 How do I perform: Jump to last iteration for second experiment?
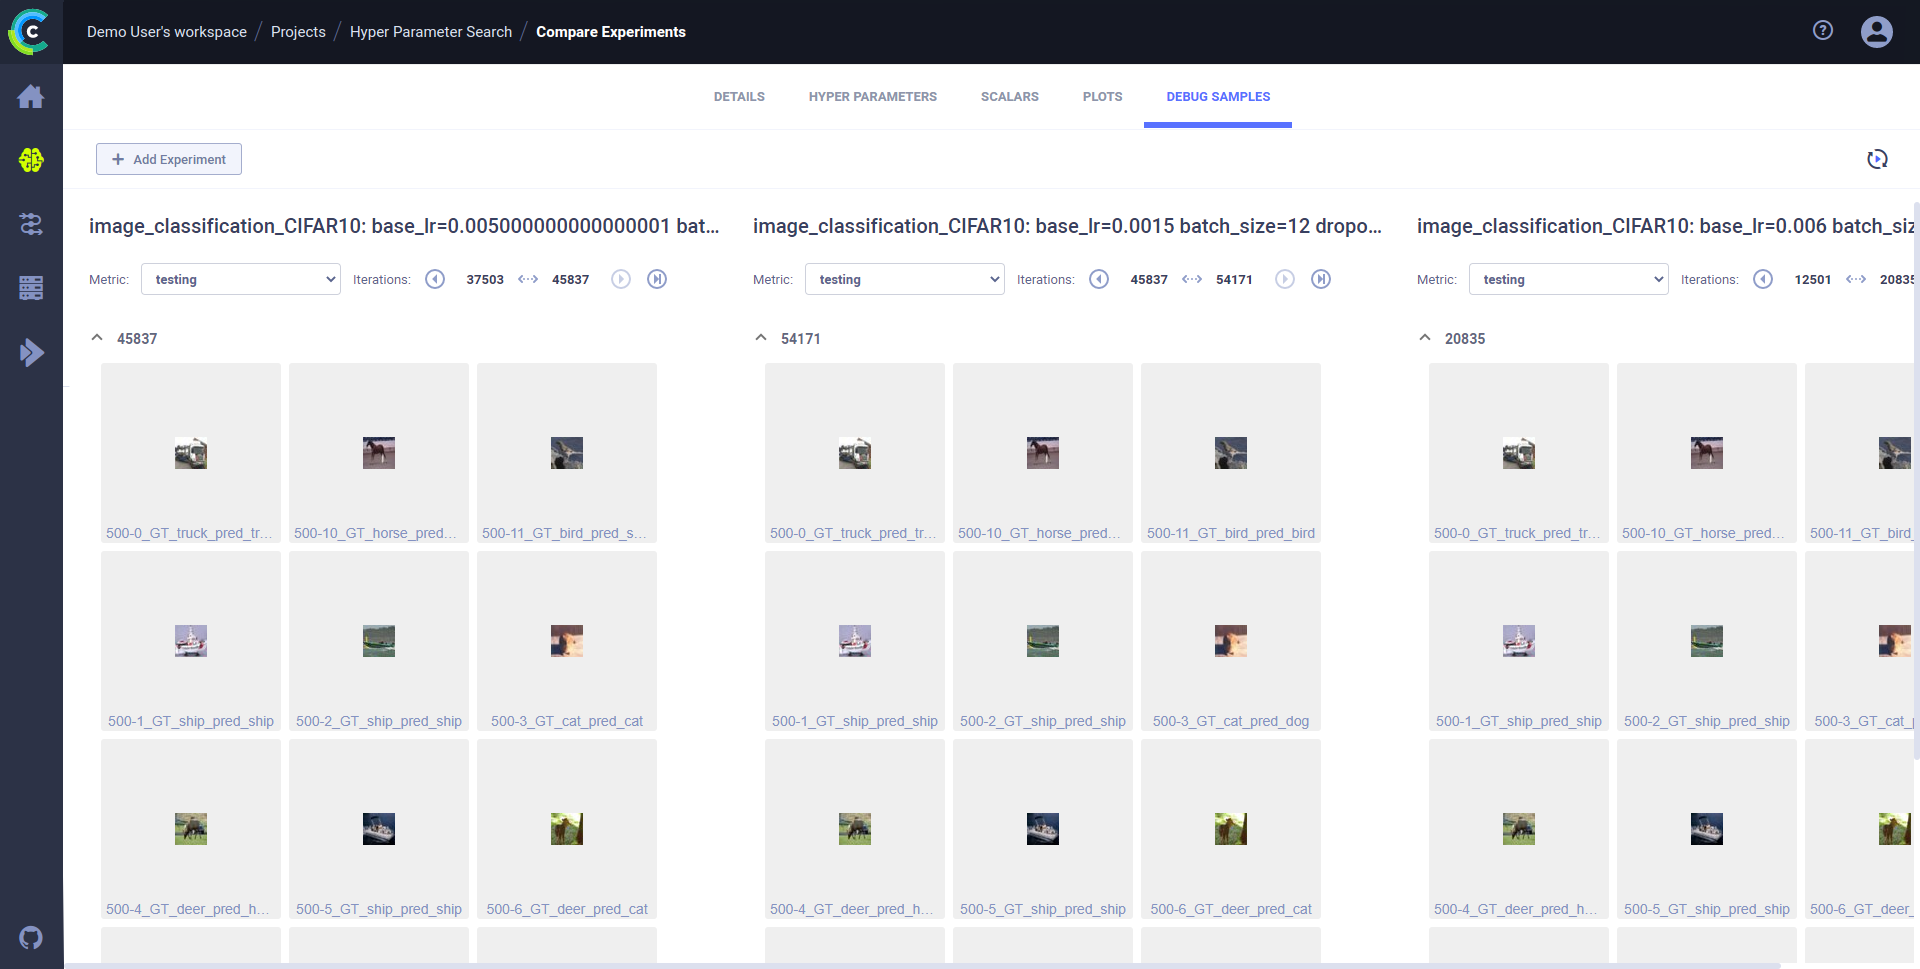point(1321,279)
